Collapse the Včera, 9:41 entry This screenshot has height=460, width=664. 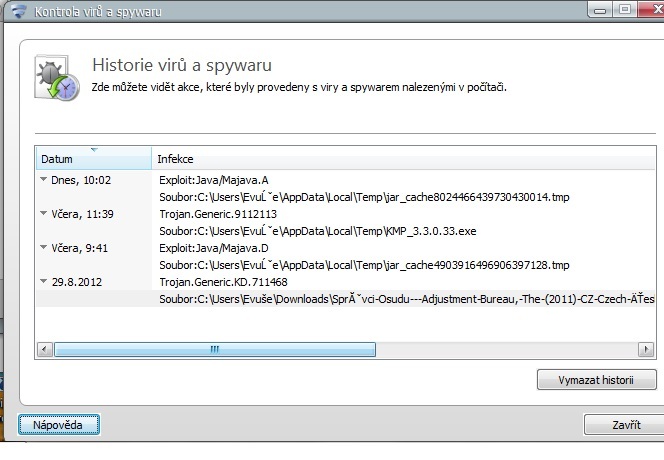pyautogui.click(x=44, y=248)
